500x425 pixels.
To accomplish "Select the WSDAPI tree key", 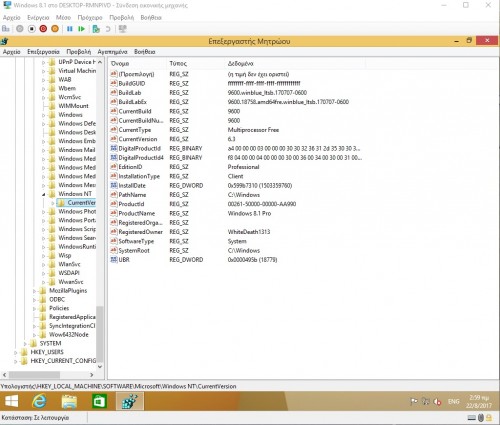I will [x=69, y=273].
